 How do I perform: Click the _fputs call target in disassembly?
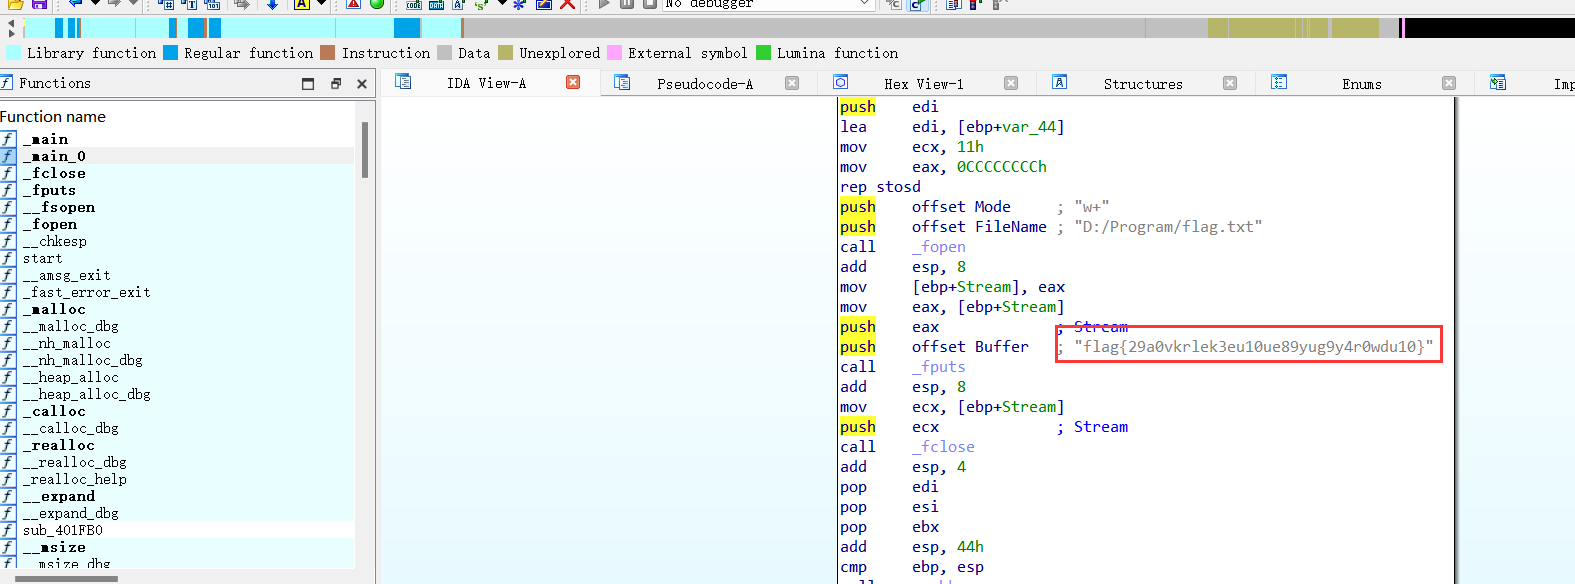[x=939, y=367]
